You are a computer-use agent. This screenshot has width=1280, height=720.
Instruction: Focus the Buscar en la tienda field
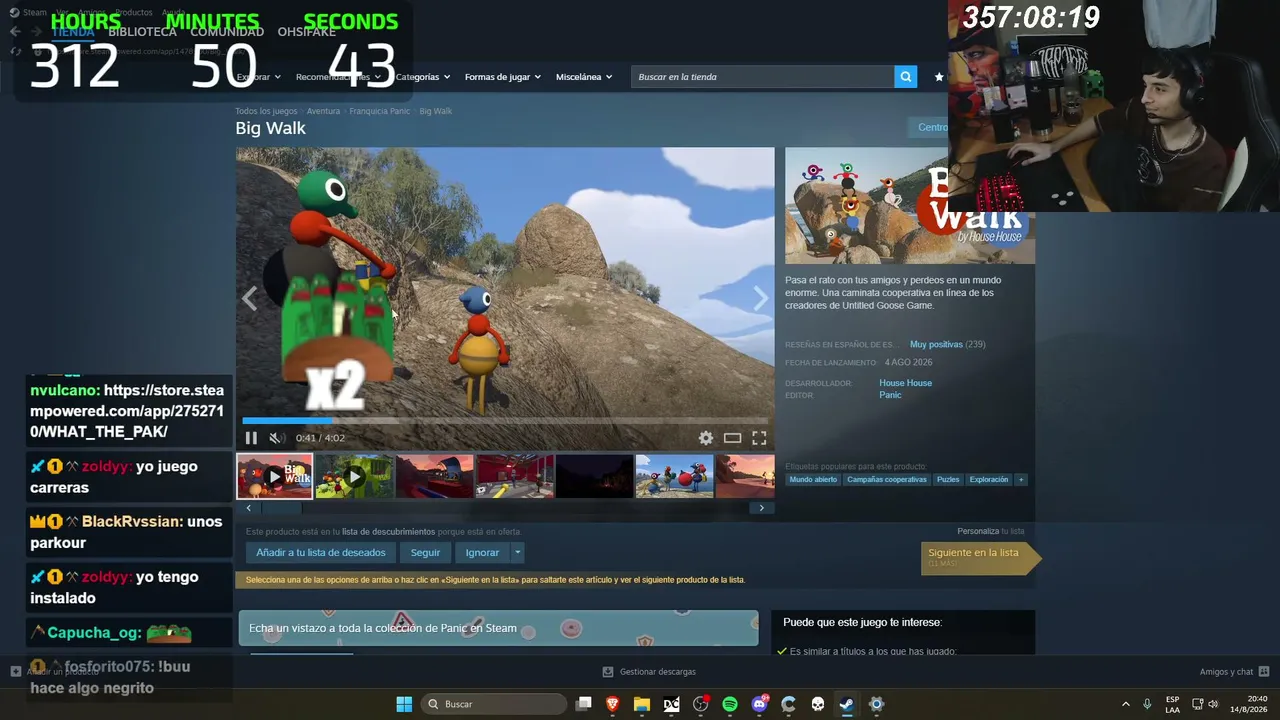762,77
